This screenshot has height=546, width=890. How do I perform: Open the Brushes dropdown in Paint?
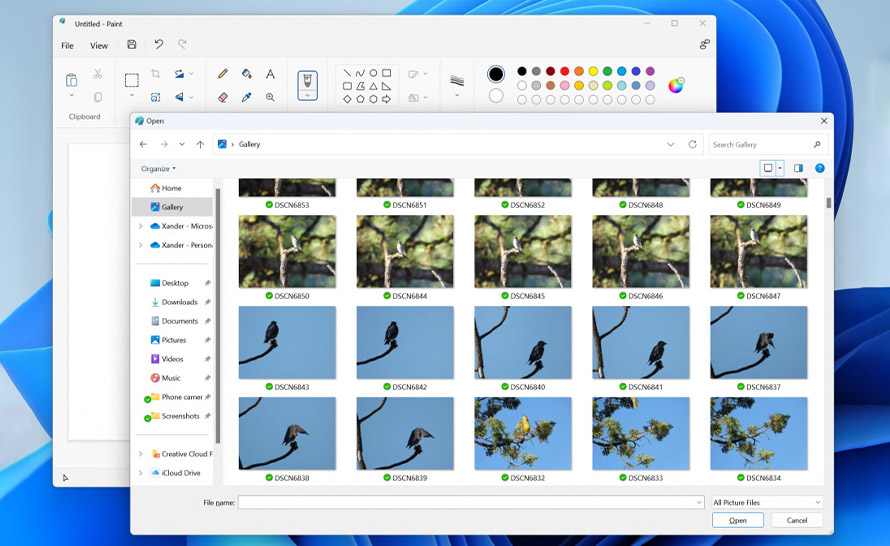pos(308,96)
